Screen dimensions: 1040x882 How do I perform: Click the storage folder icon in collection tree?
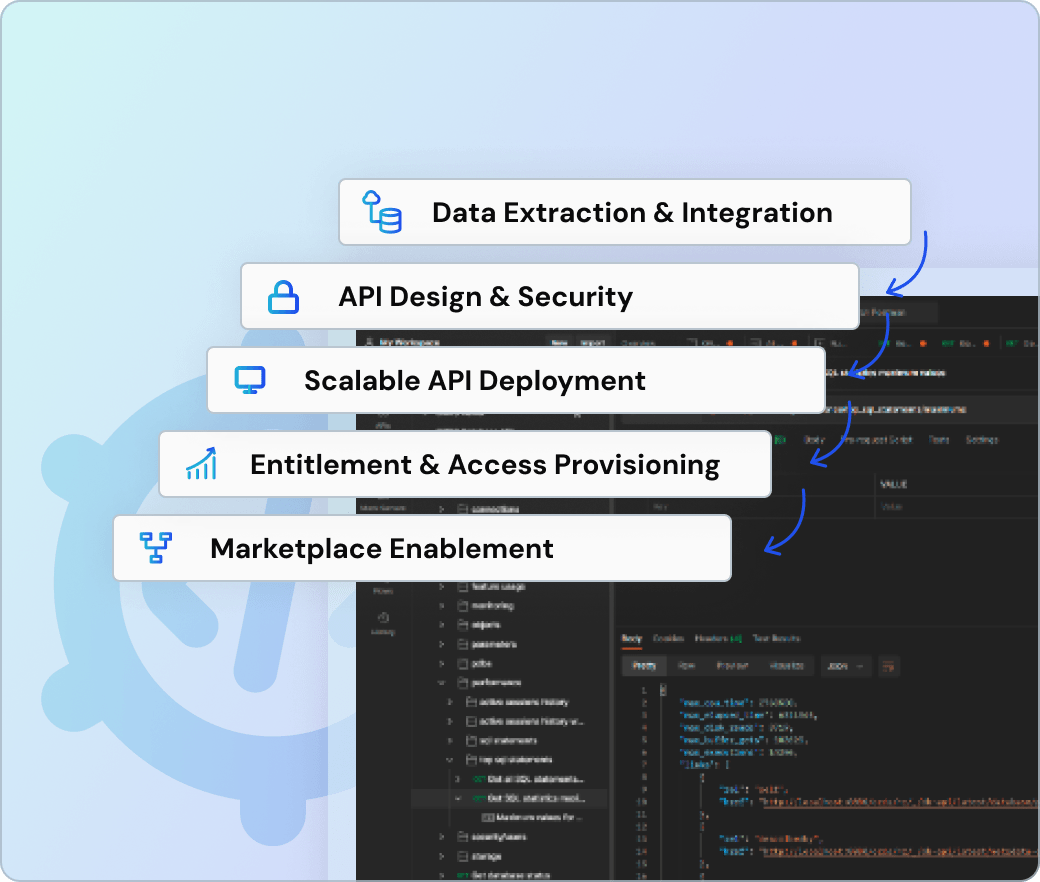[x=463, y=856]
